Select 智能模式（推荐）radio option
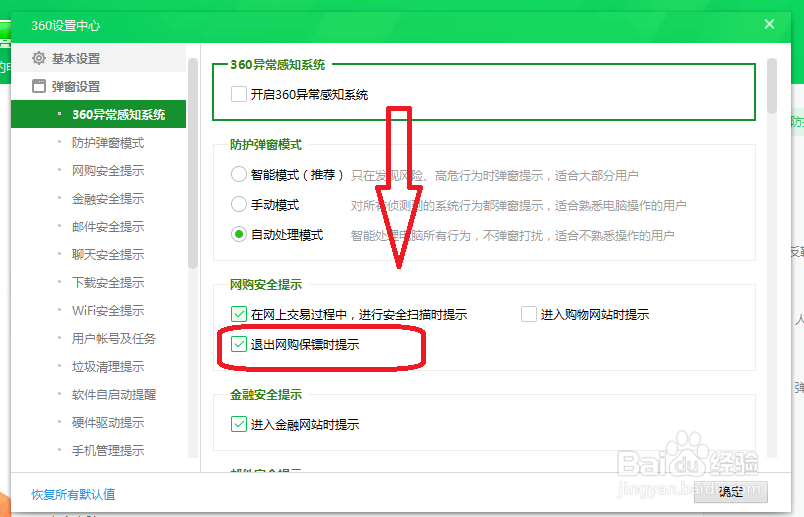 [x=239, y=175]
